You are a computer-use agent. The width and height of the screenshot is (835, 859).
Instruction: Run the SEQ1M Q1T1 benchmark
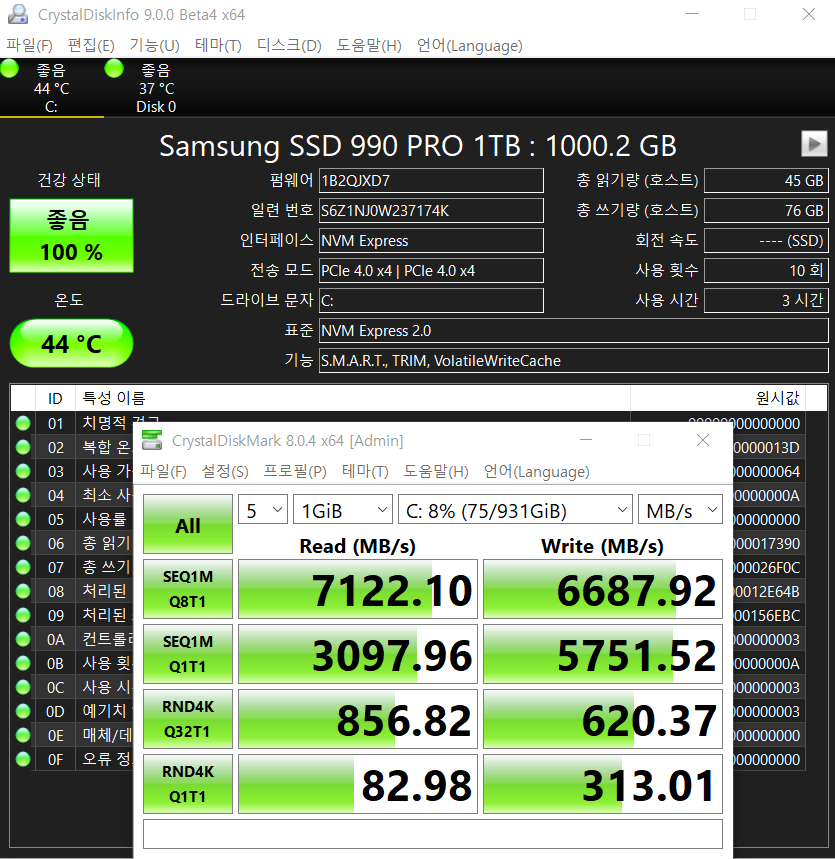(x=188, y=654)
